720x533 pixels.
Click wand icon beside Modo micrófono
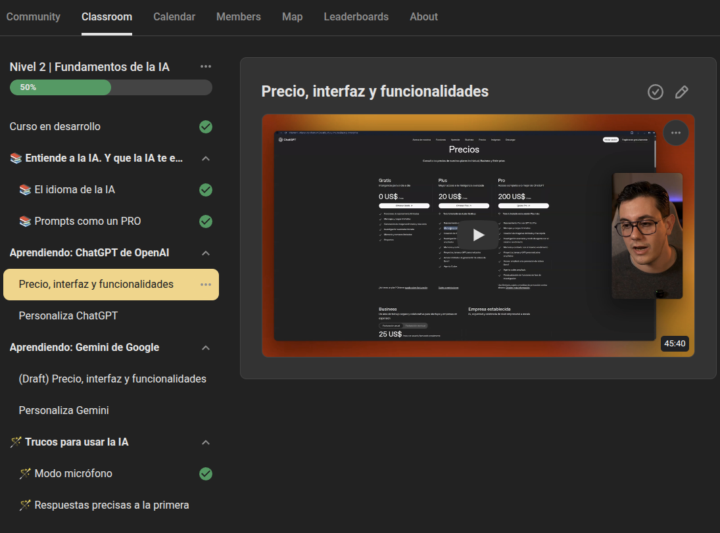pyautogui.click(x=25, y=473)
